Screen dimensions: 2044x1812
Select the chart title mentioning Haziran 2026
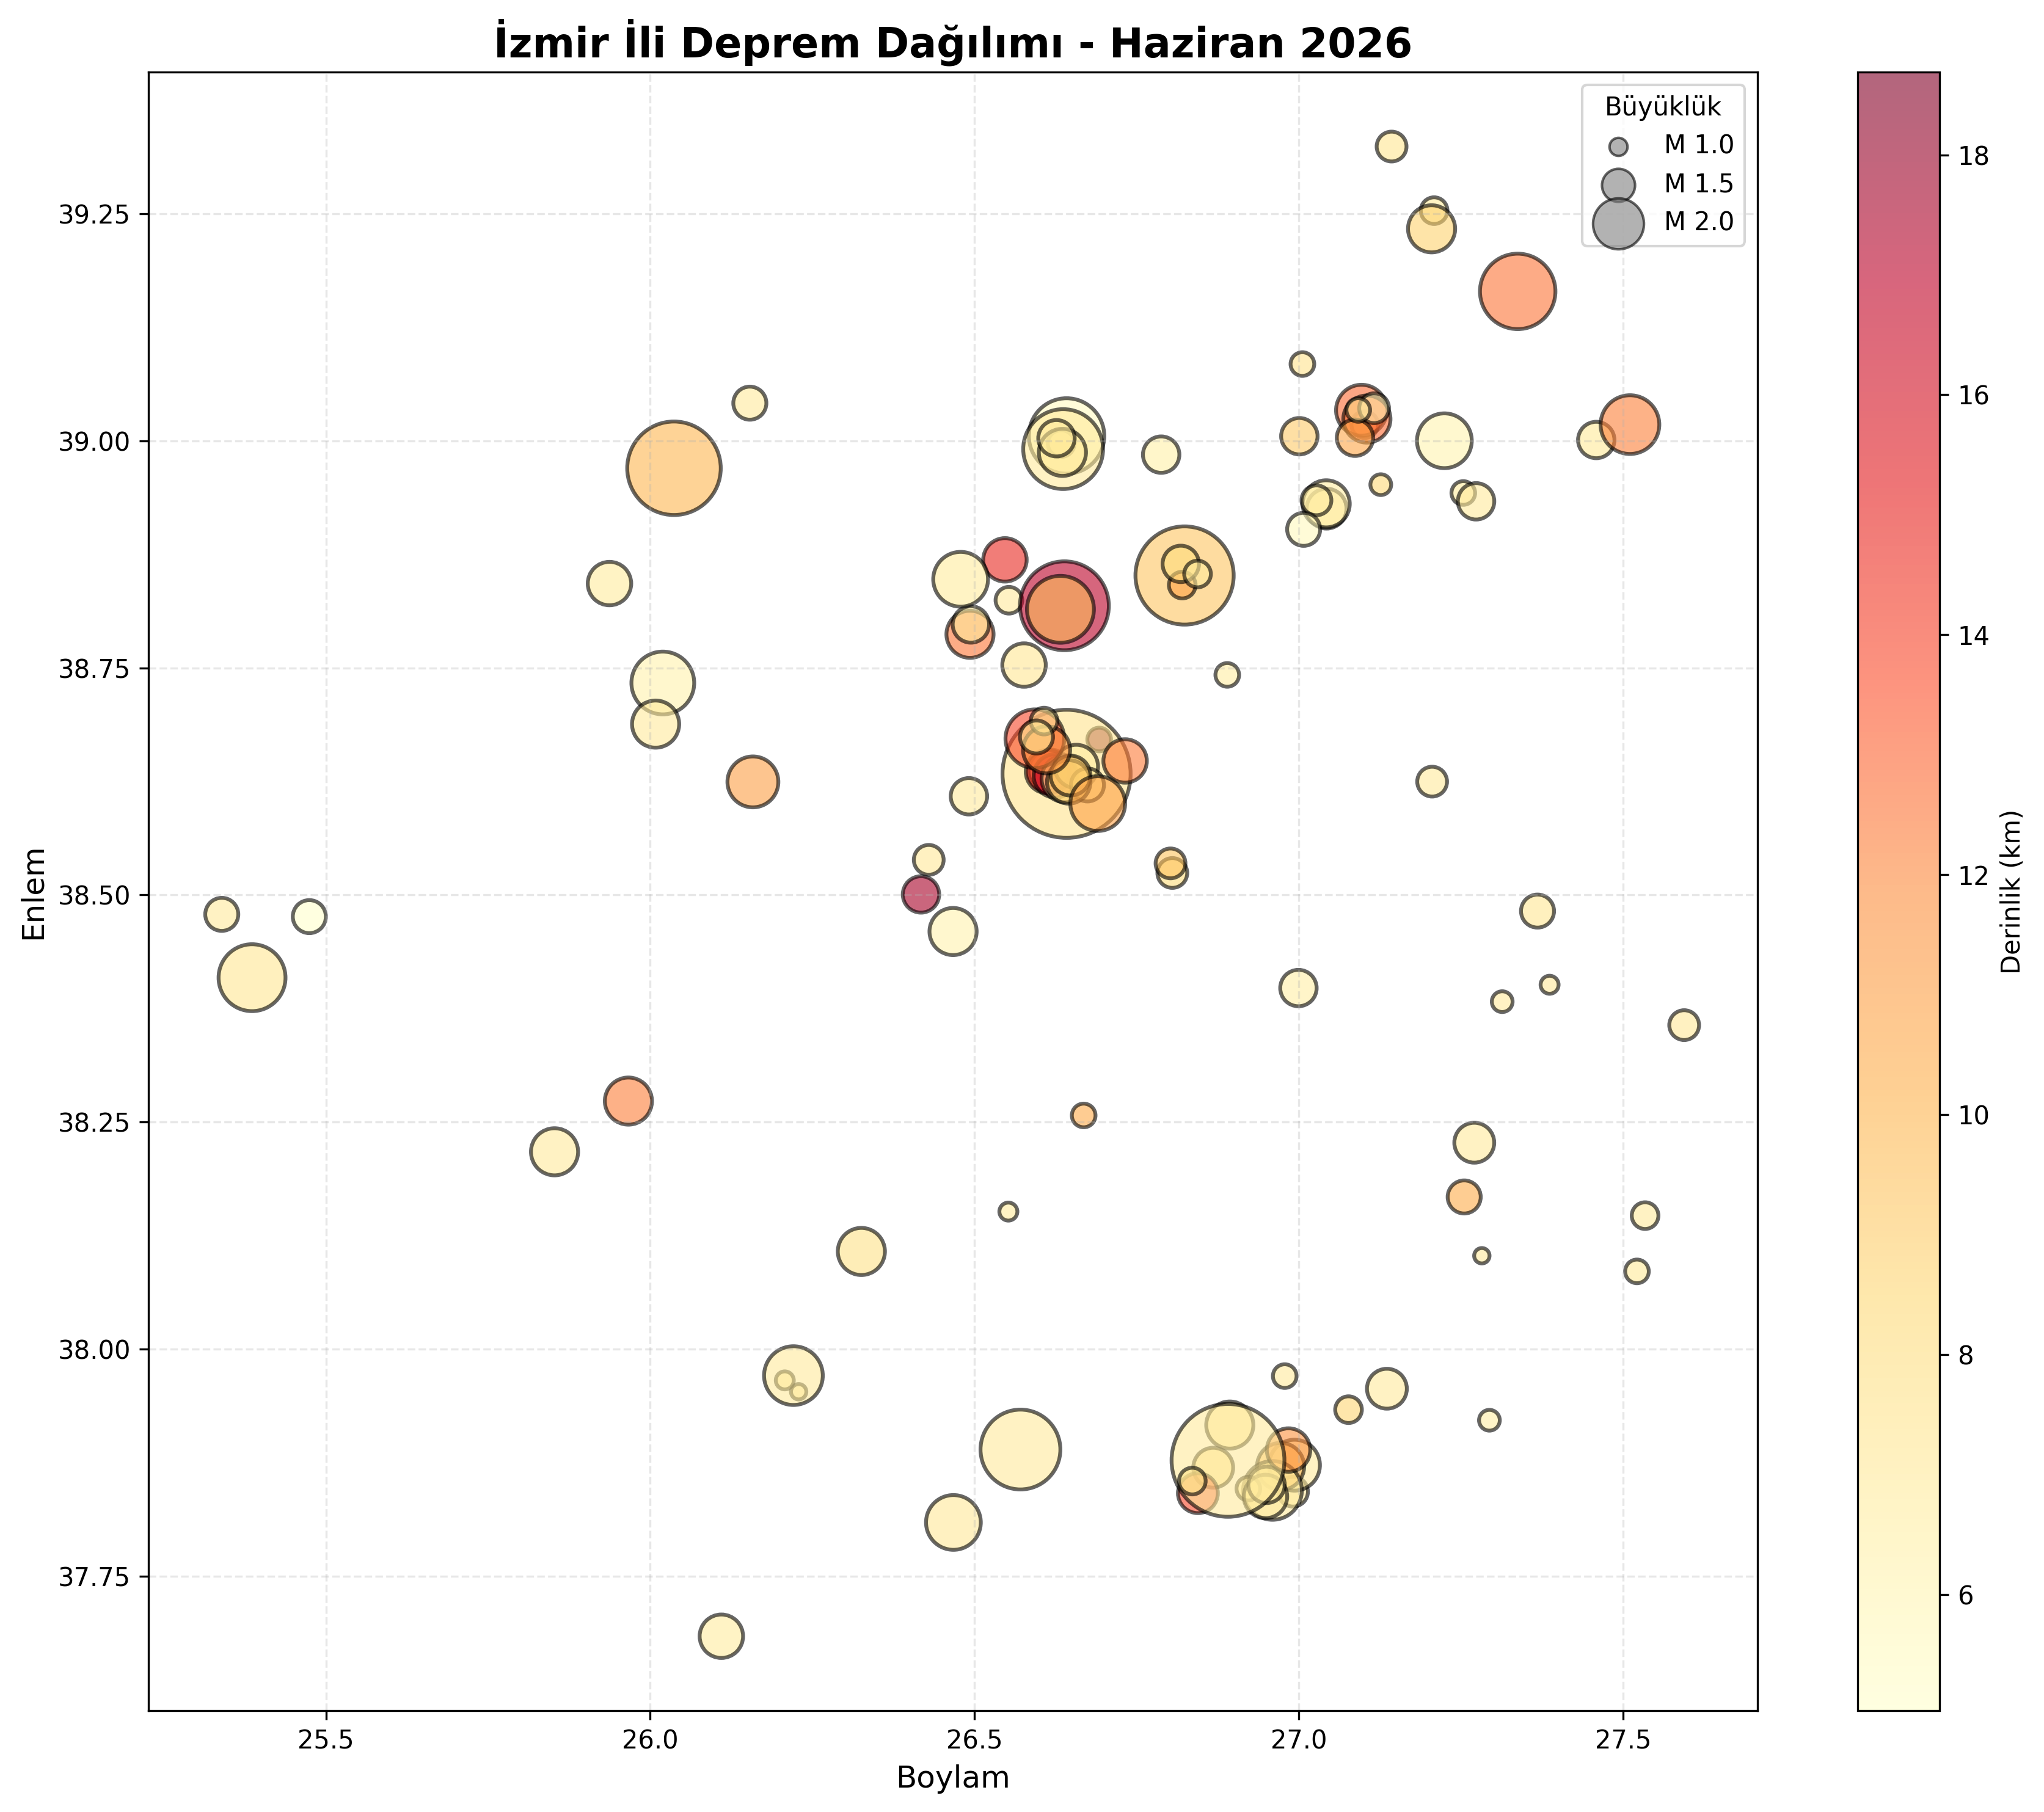[953, 44]
